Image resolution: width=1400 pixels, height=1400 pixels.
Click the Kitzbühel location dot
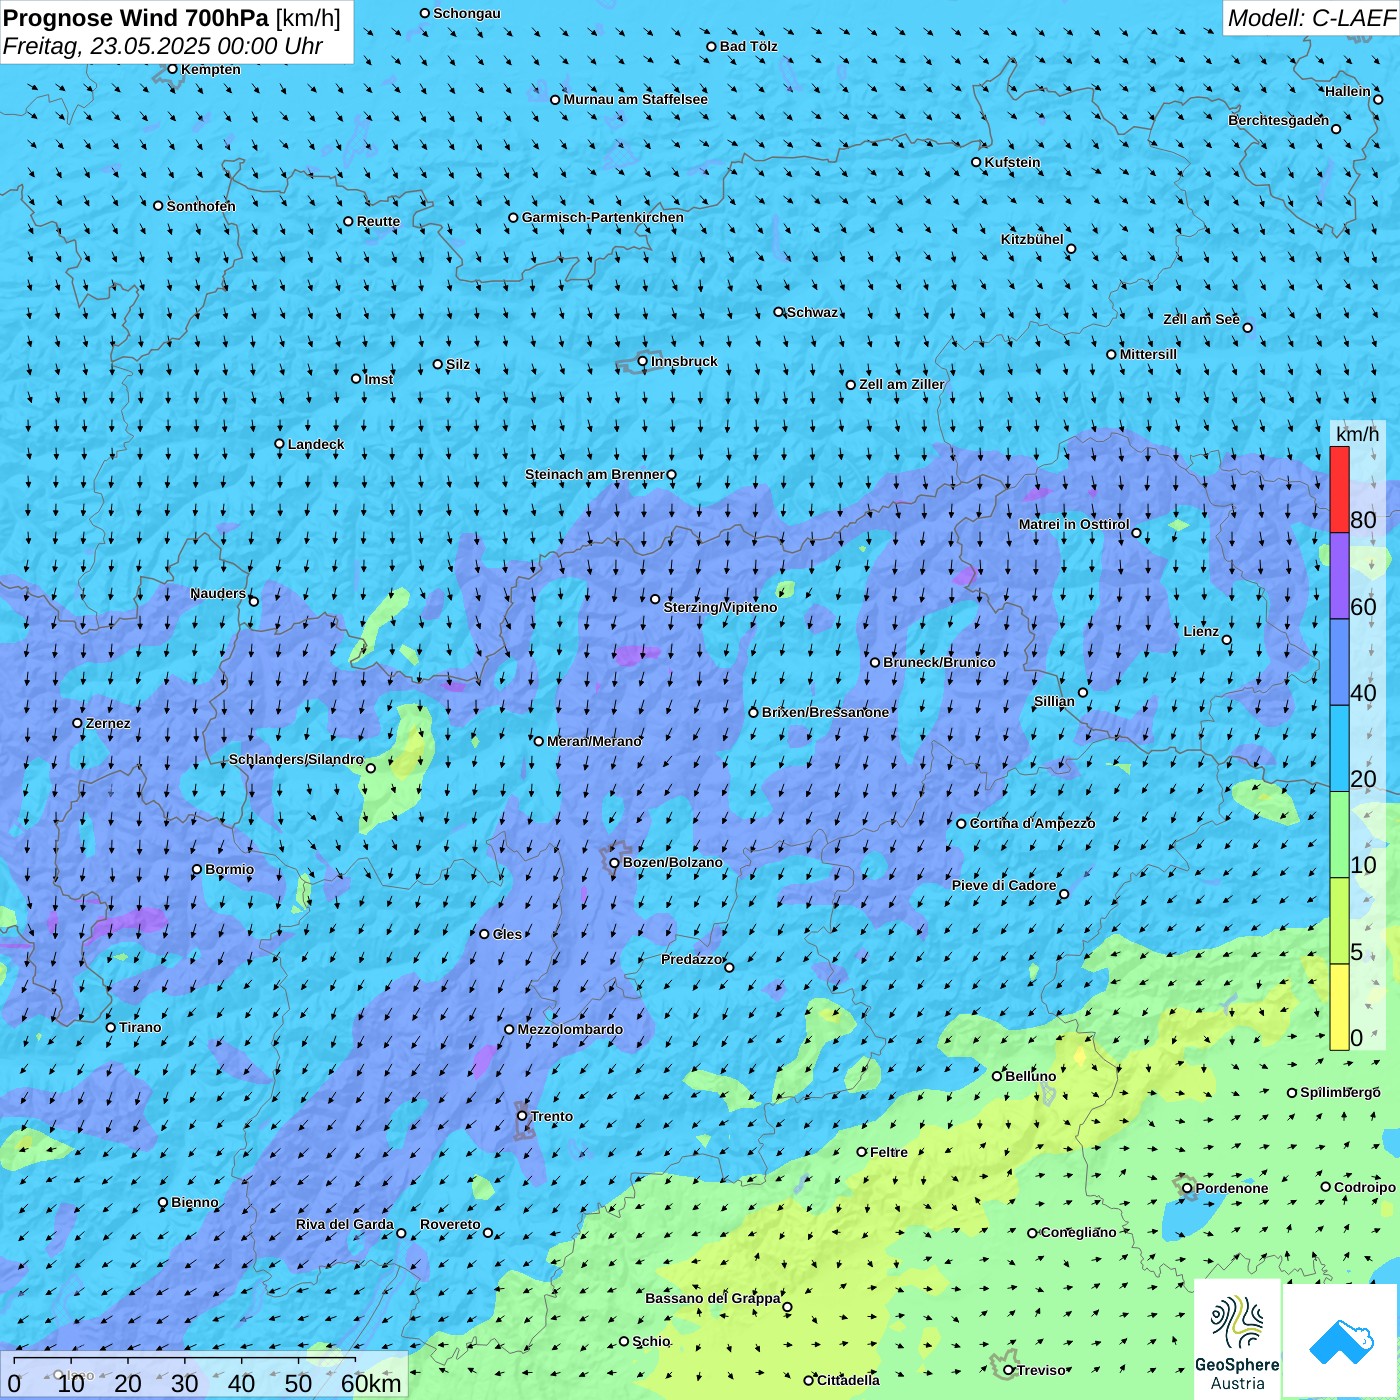pos(1071,249)
